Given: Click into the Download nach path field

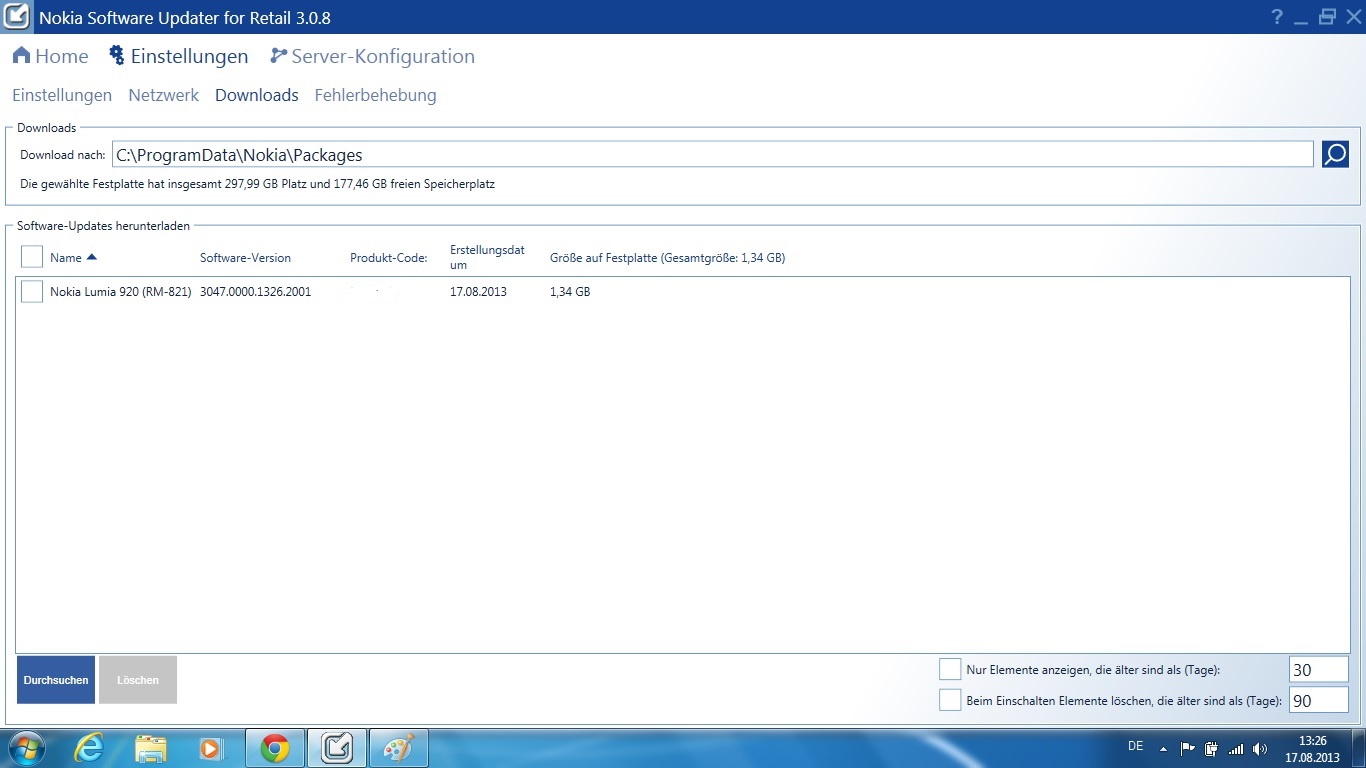Looking at the screenshot, I should (712, 154).
